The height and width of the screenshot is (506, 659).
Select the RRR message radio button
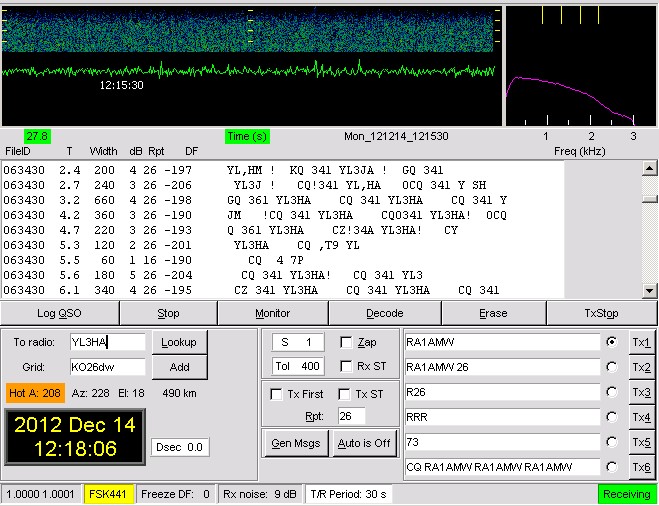pos(612,417)
